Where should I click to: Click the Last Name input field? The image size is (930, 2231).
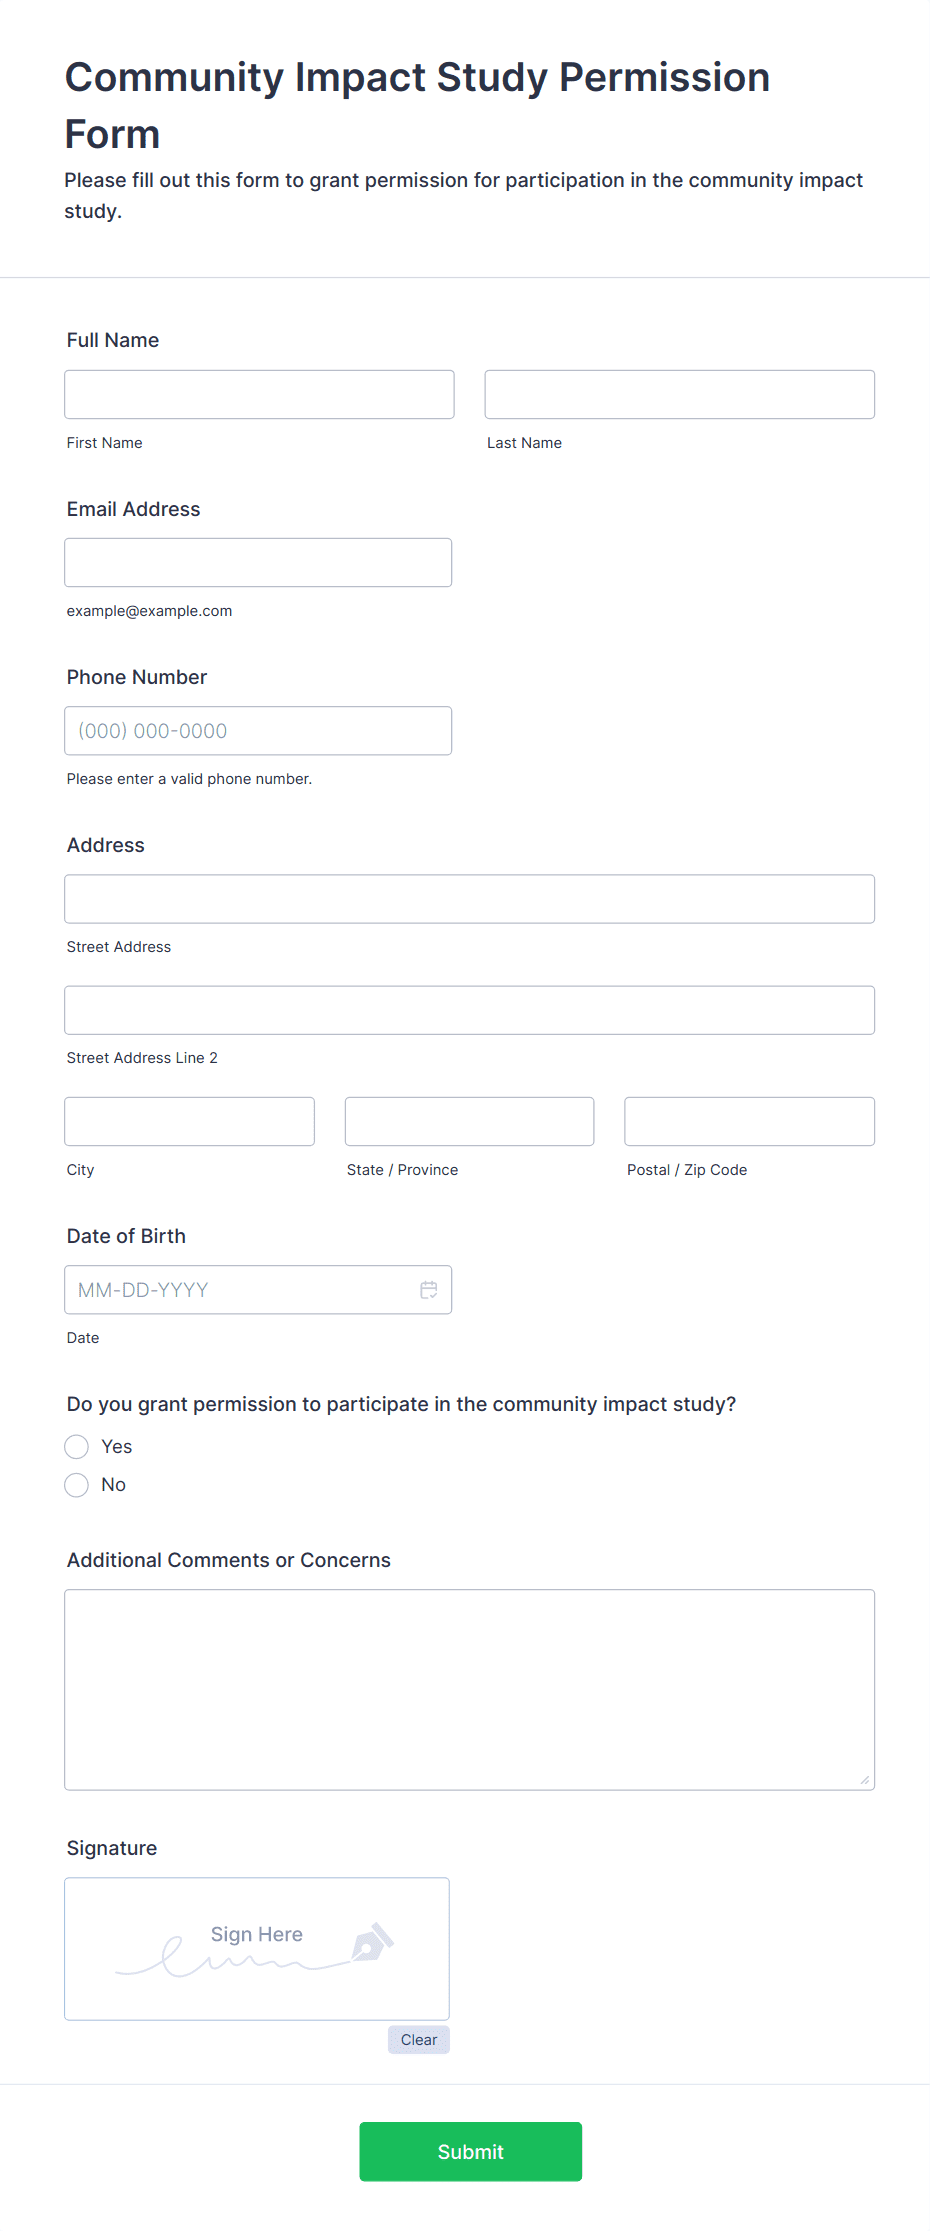679,394
